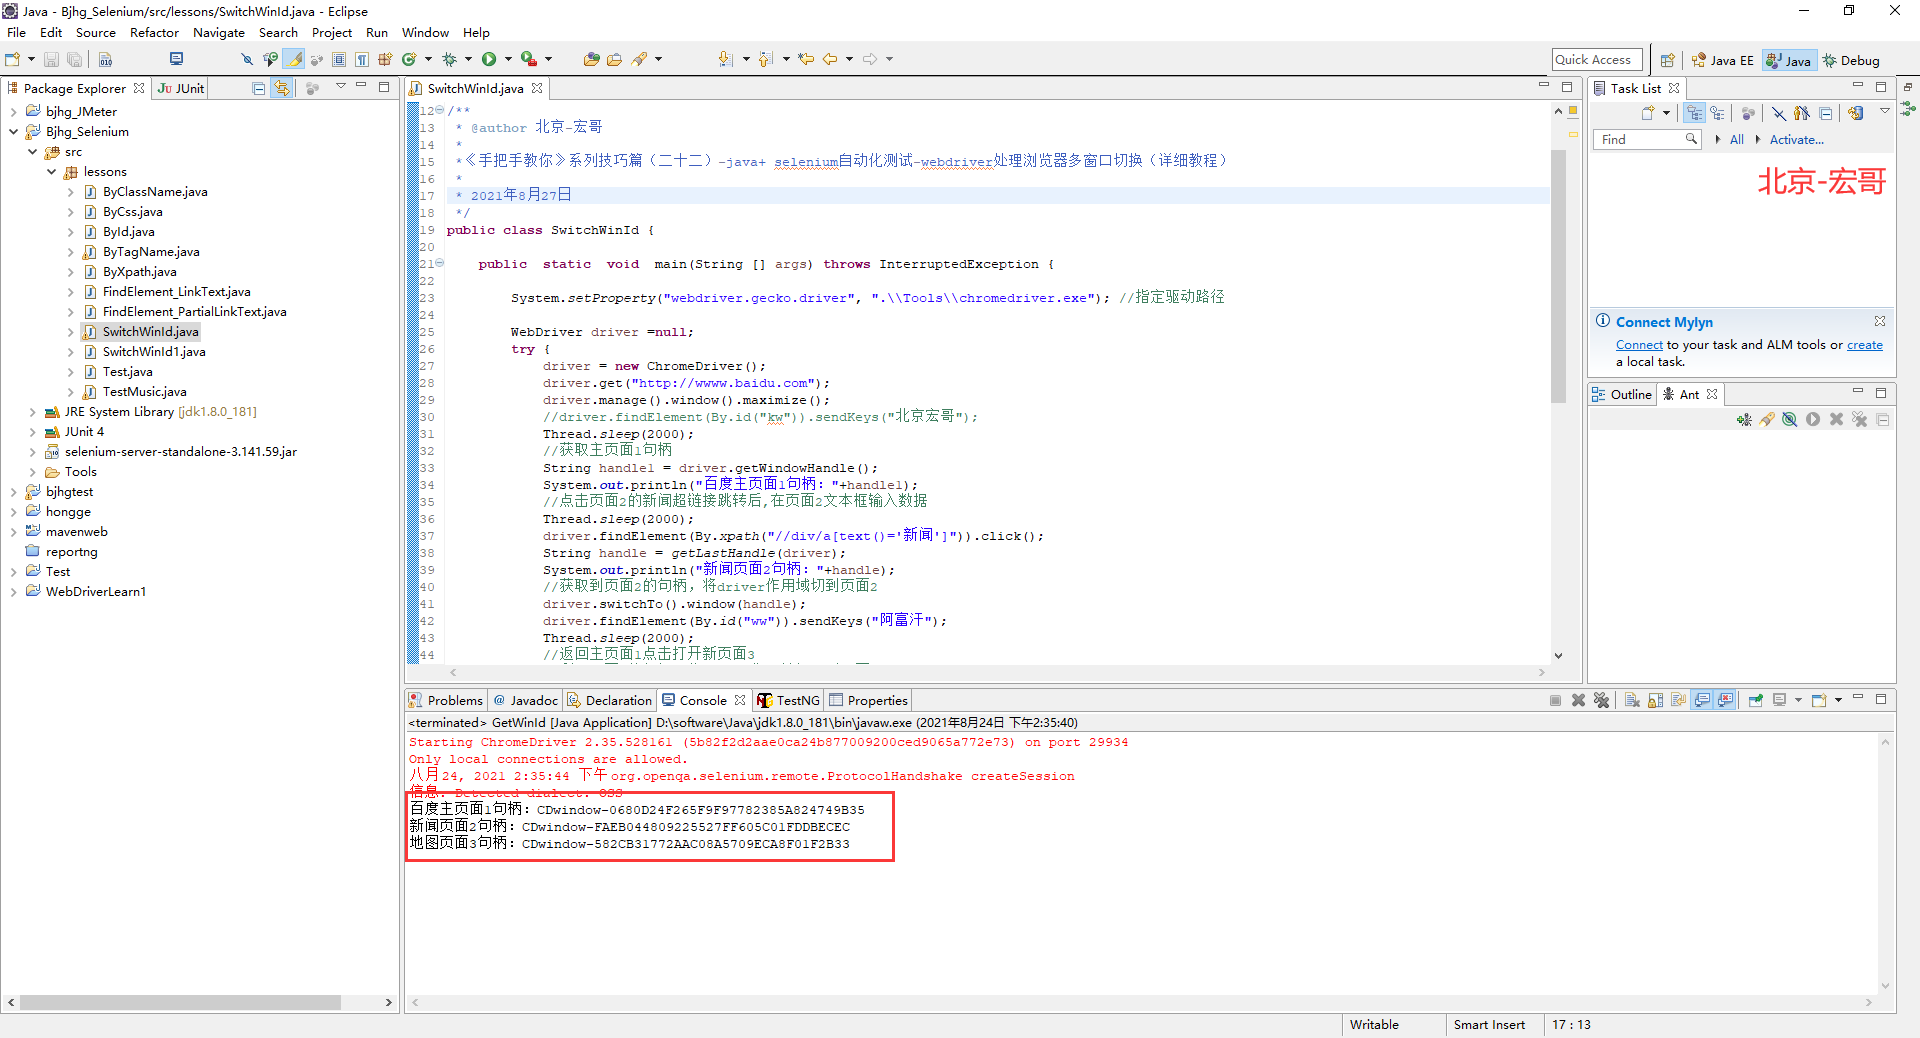Click the Quick Access input field

(x=1597, y=60)
